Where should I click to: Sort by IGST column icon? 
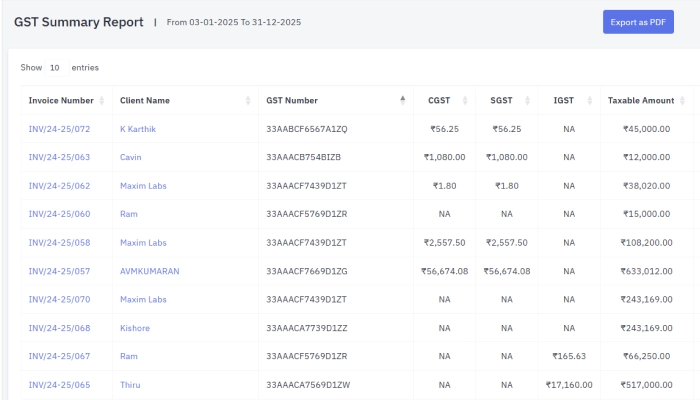coord(591,100)
